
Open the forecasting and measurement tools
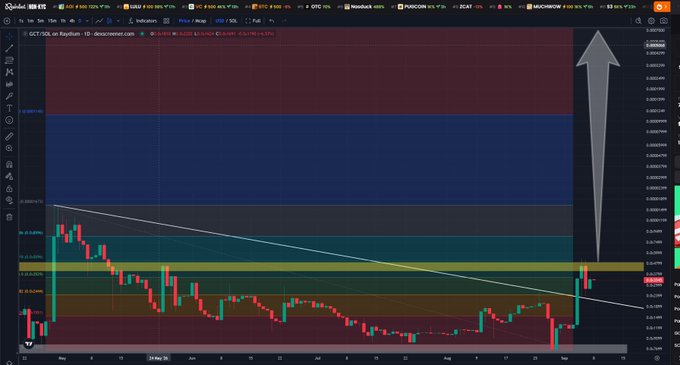(9, 84)
